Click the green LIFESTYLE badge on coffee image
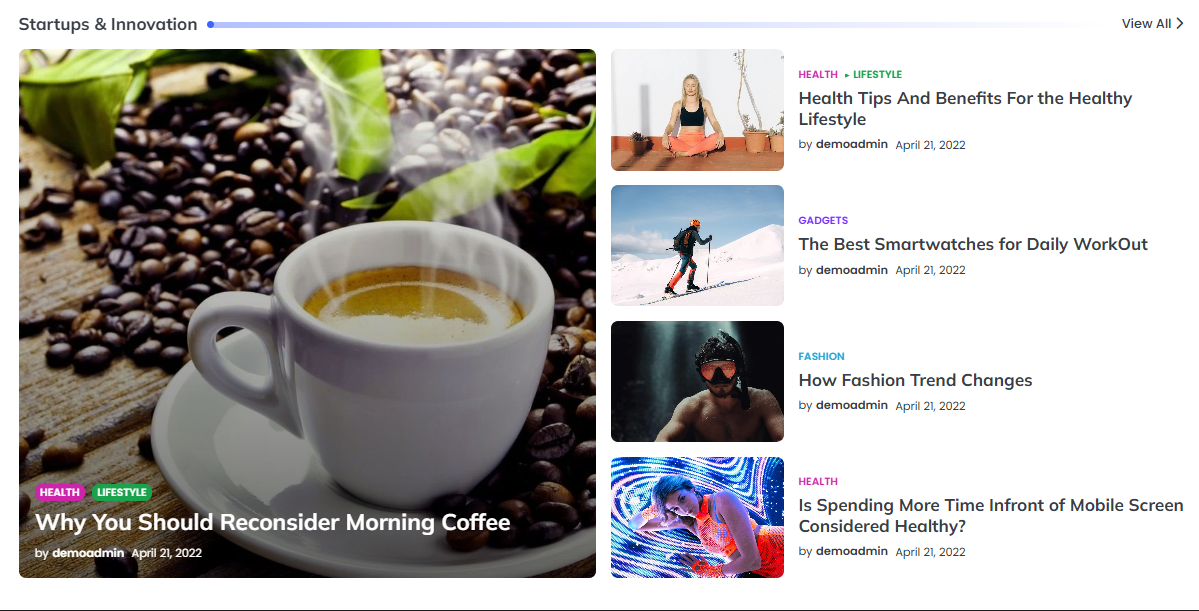Image resolution: width=1199 pixels, height=611 pixels. pyautogui.click(x=122, y=492)
